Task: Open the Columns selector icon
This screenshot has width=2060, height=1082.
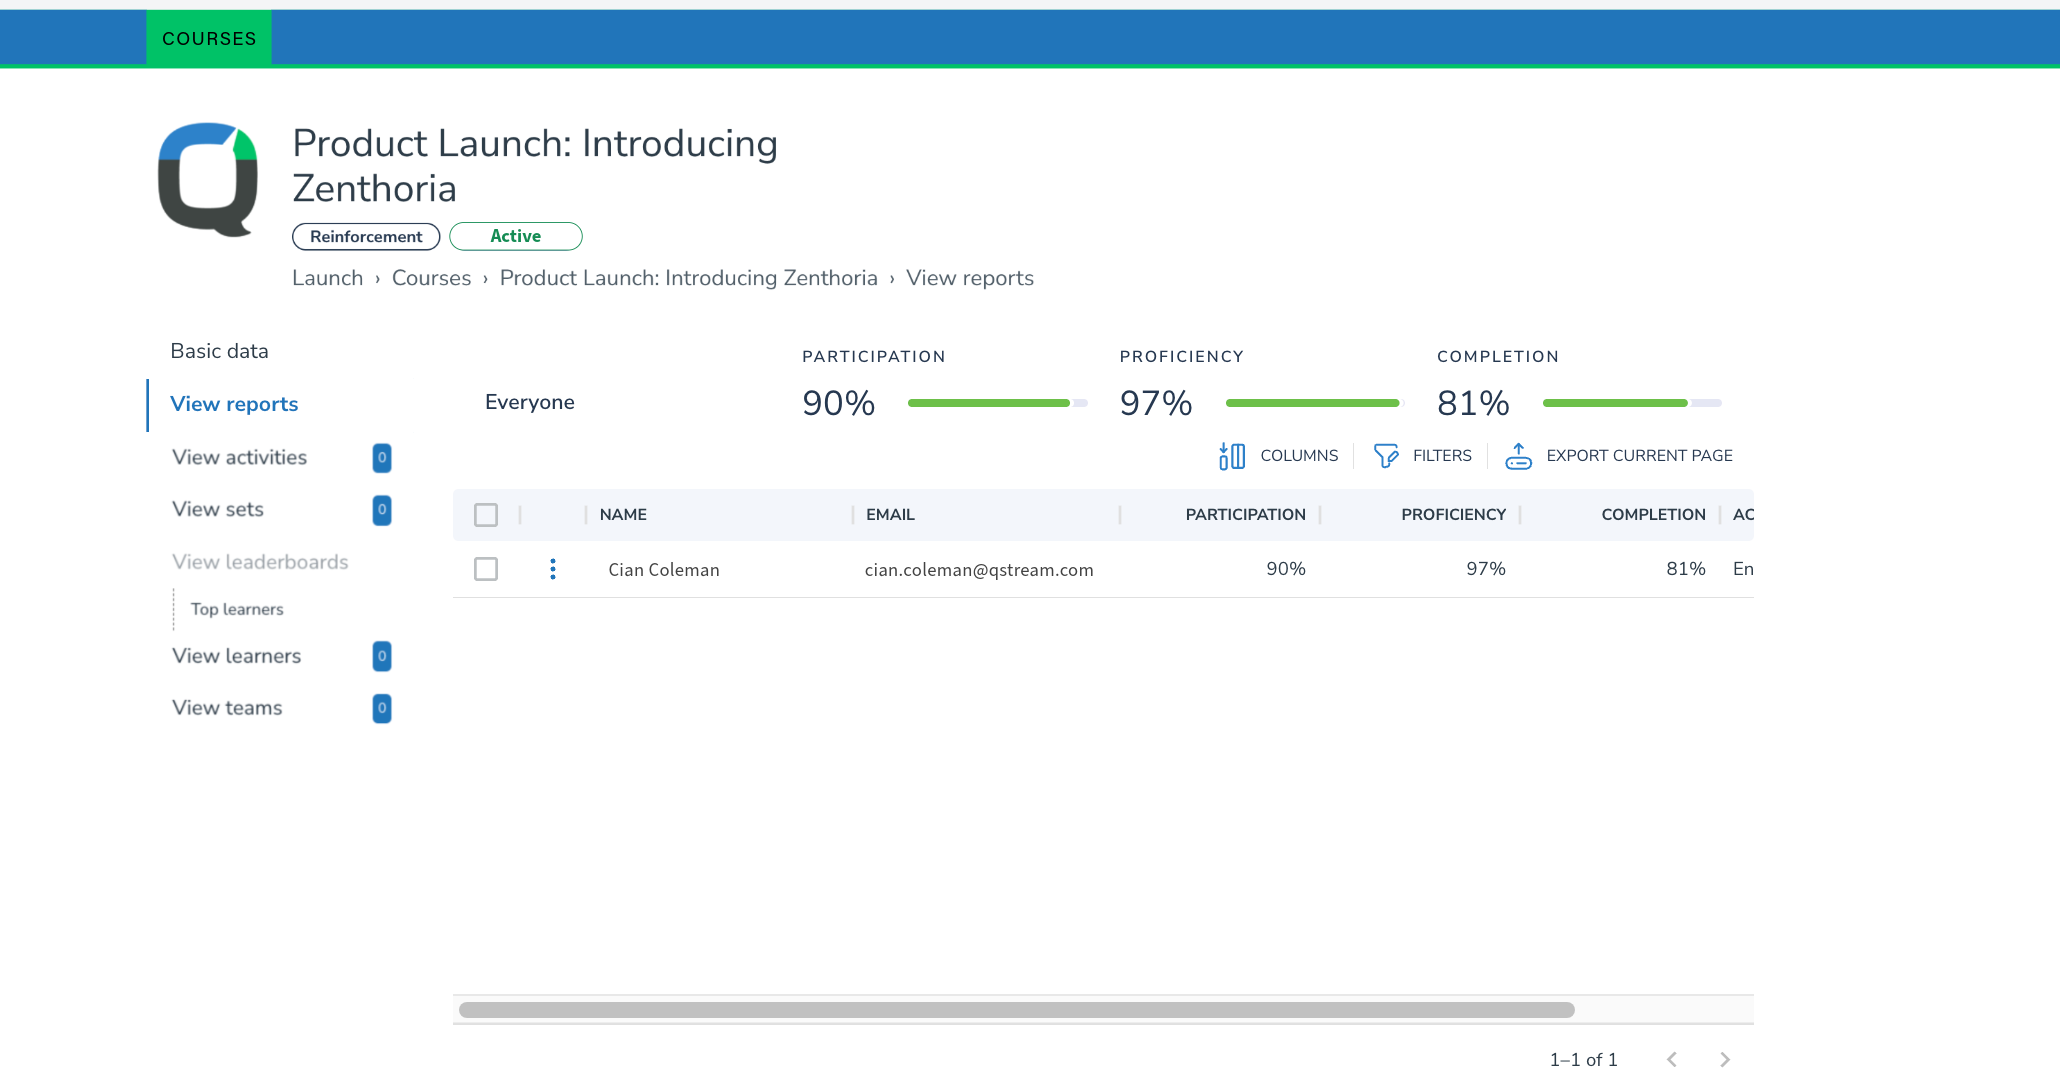Action: [1232, 456]
